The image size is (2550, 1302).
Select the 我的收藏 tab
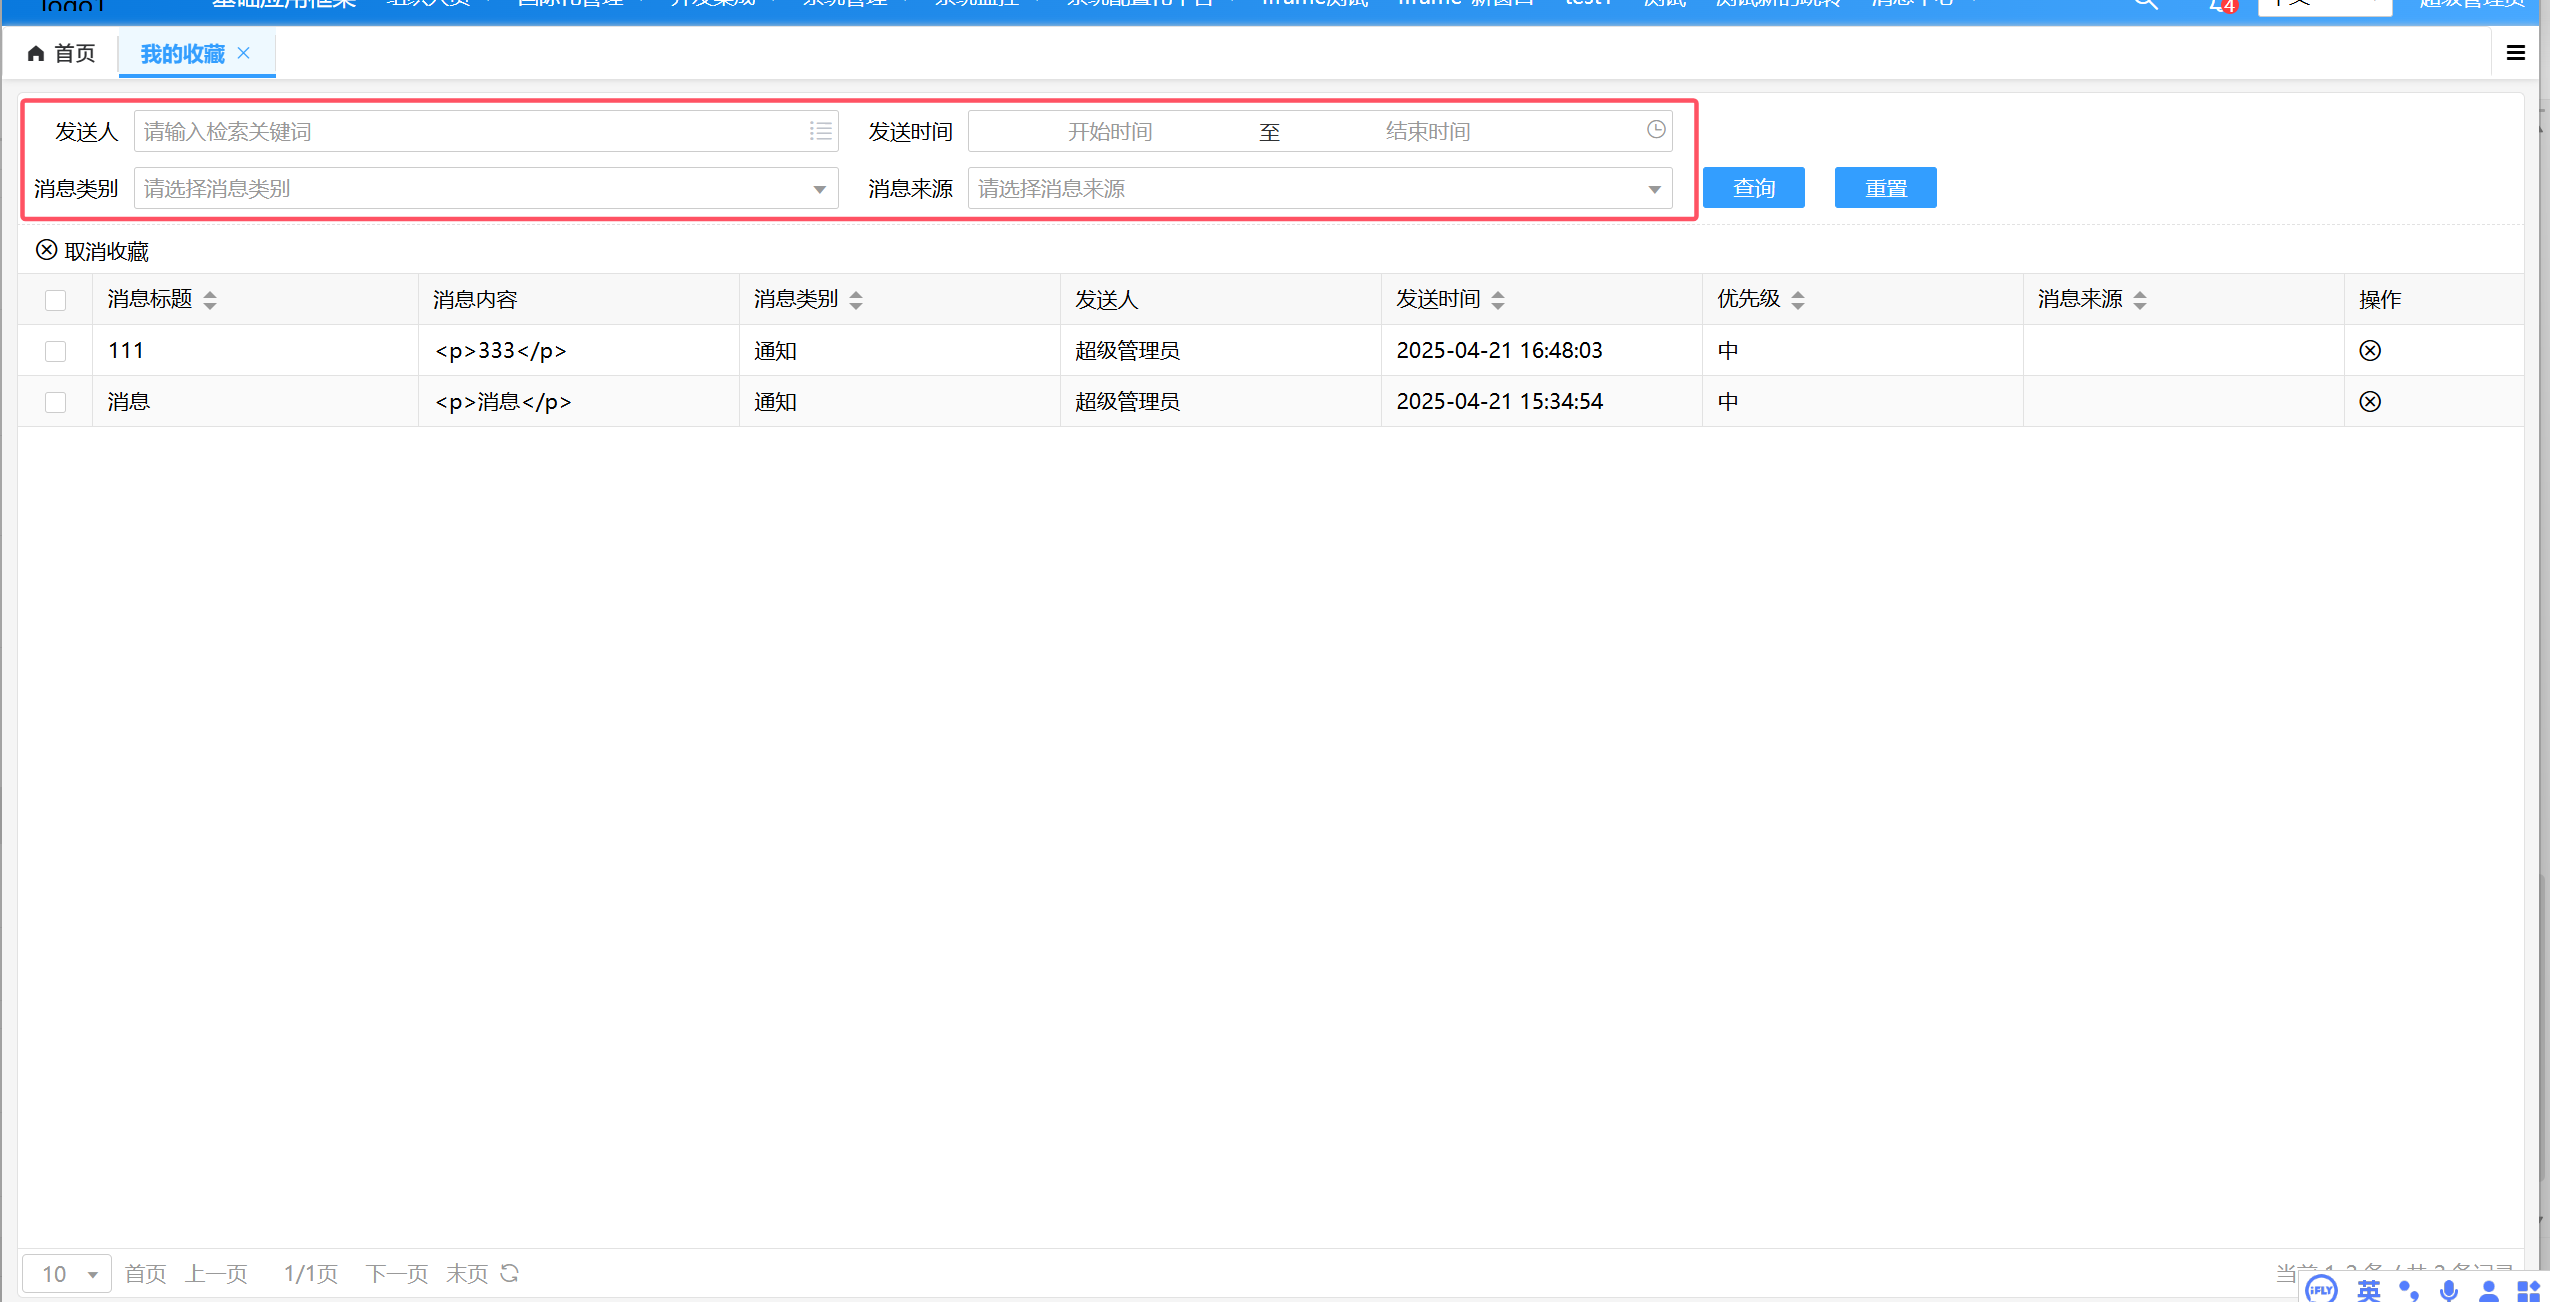click(x=182, y=54)
